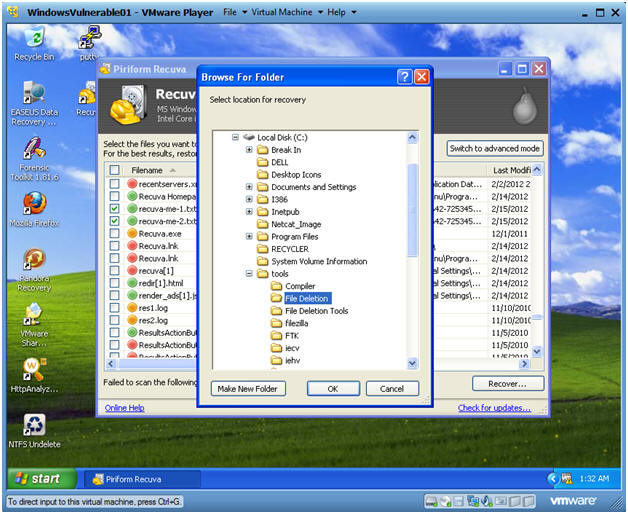
Task: Check the recentservers.xml file checkbox
Action: pyautogui.click(x=115, y=184)
